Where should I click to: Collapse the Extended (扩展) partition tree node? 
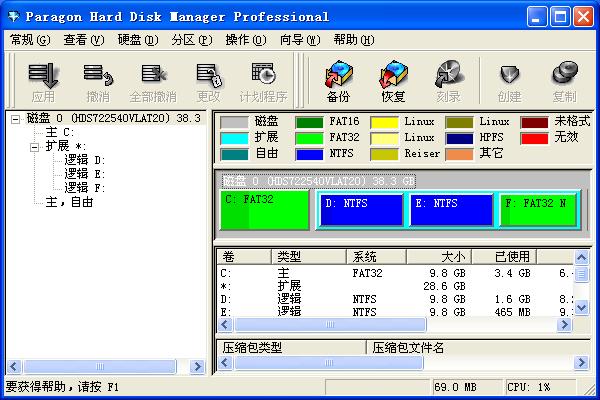35,146
